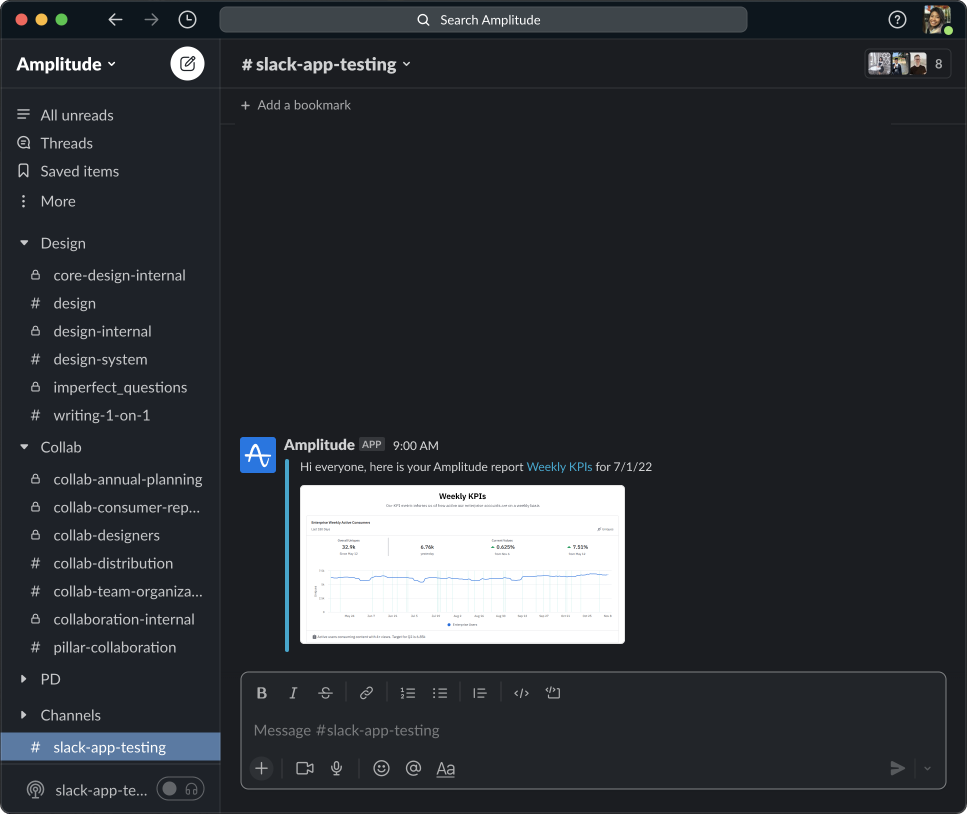Screen dimensions: 967x814
Task: Toggle the huddle switch for slack-app-testing
Action: click(180, 789)
